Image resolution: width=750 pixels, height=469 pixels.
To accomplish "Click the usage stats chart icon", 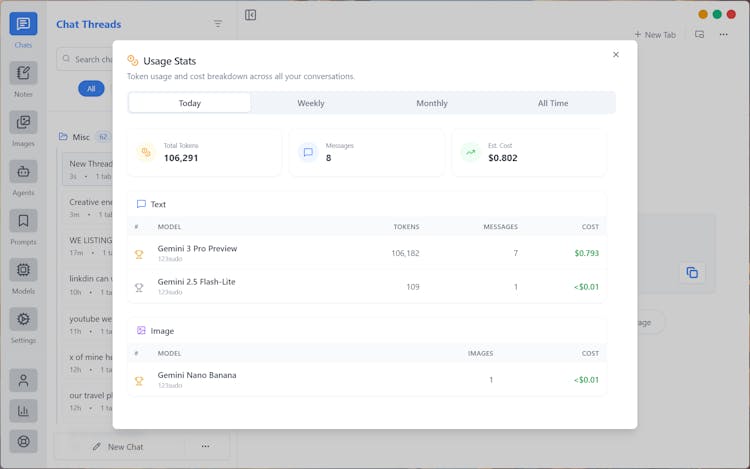I will (x=23, y=410).
